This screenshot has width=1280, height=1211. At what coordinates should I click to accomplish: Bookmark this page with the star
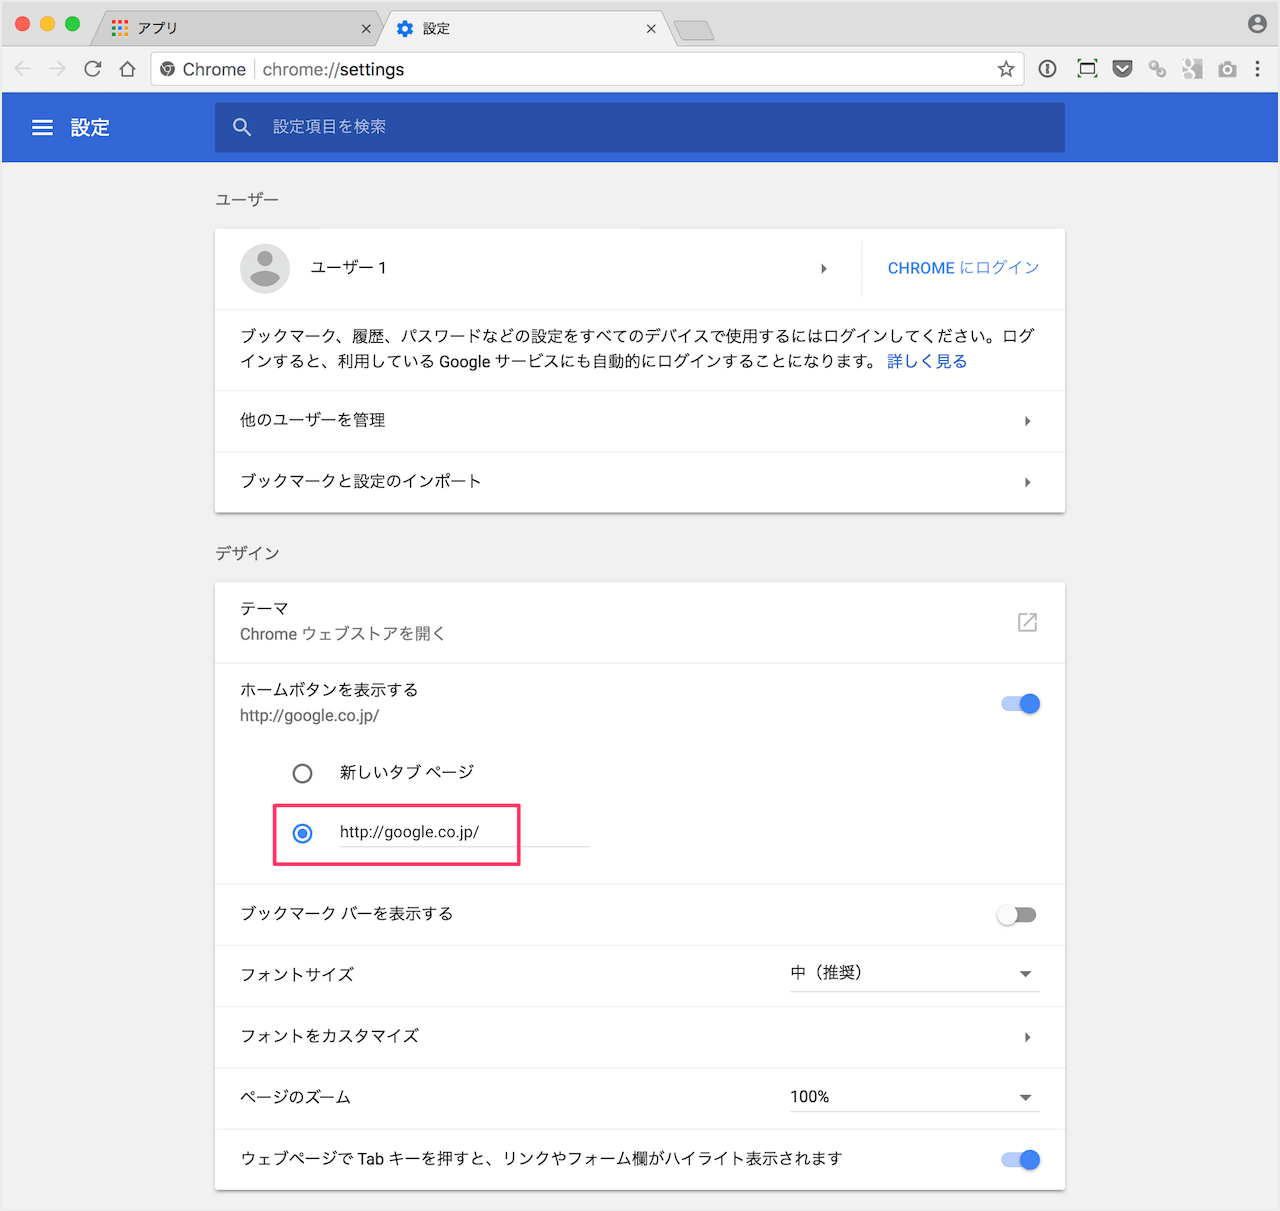click(x=1006, y=69)
